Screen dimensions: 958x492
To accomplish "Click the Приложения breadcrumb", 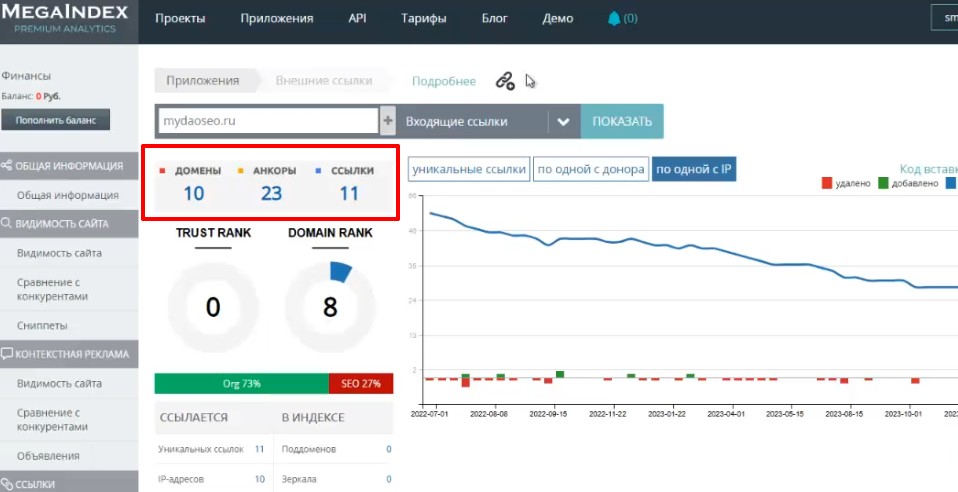I will click(203, 81).
